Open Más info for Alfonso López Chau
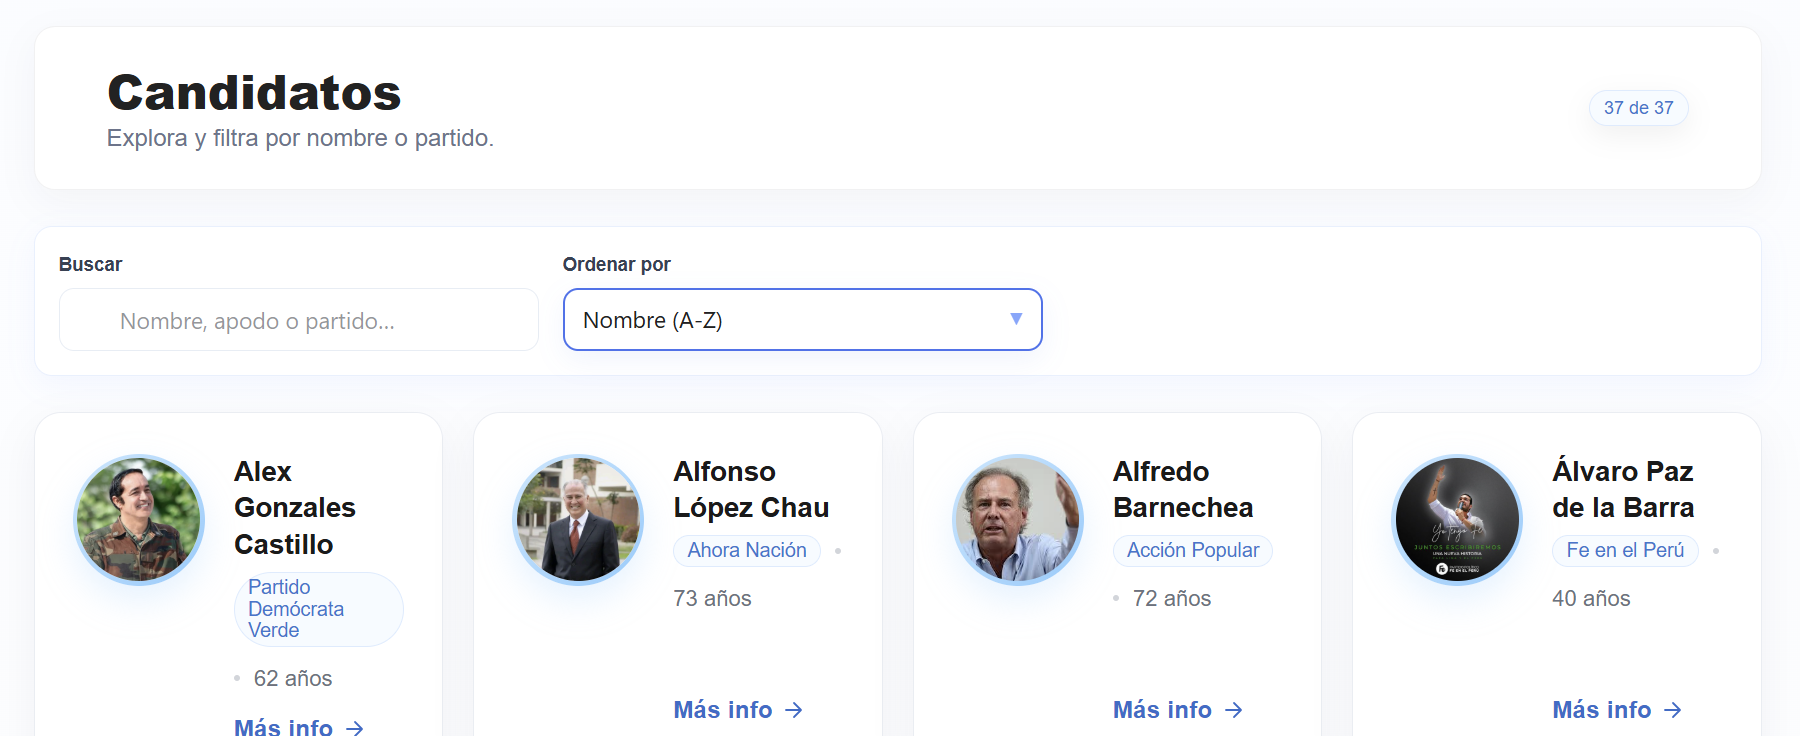The height and width of the screenshot is (736, 1800). click(738, 710)
